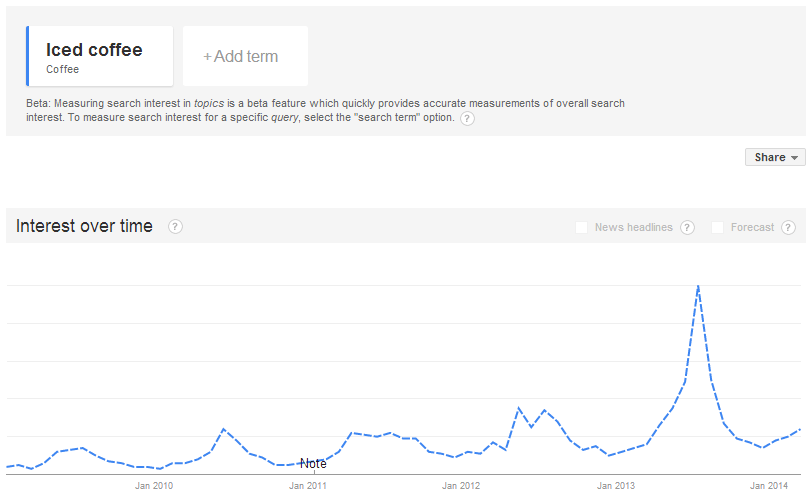Click the Jan 2012 axis label

point(461,486)
